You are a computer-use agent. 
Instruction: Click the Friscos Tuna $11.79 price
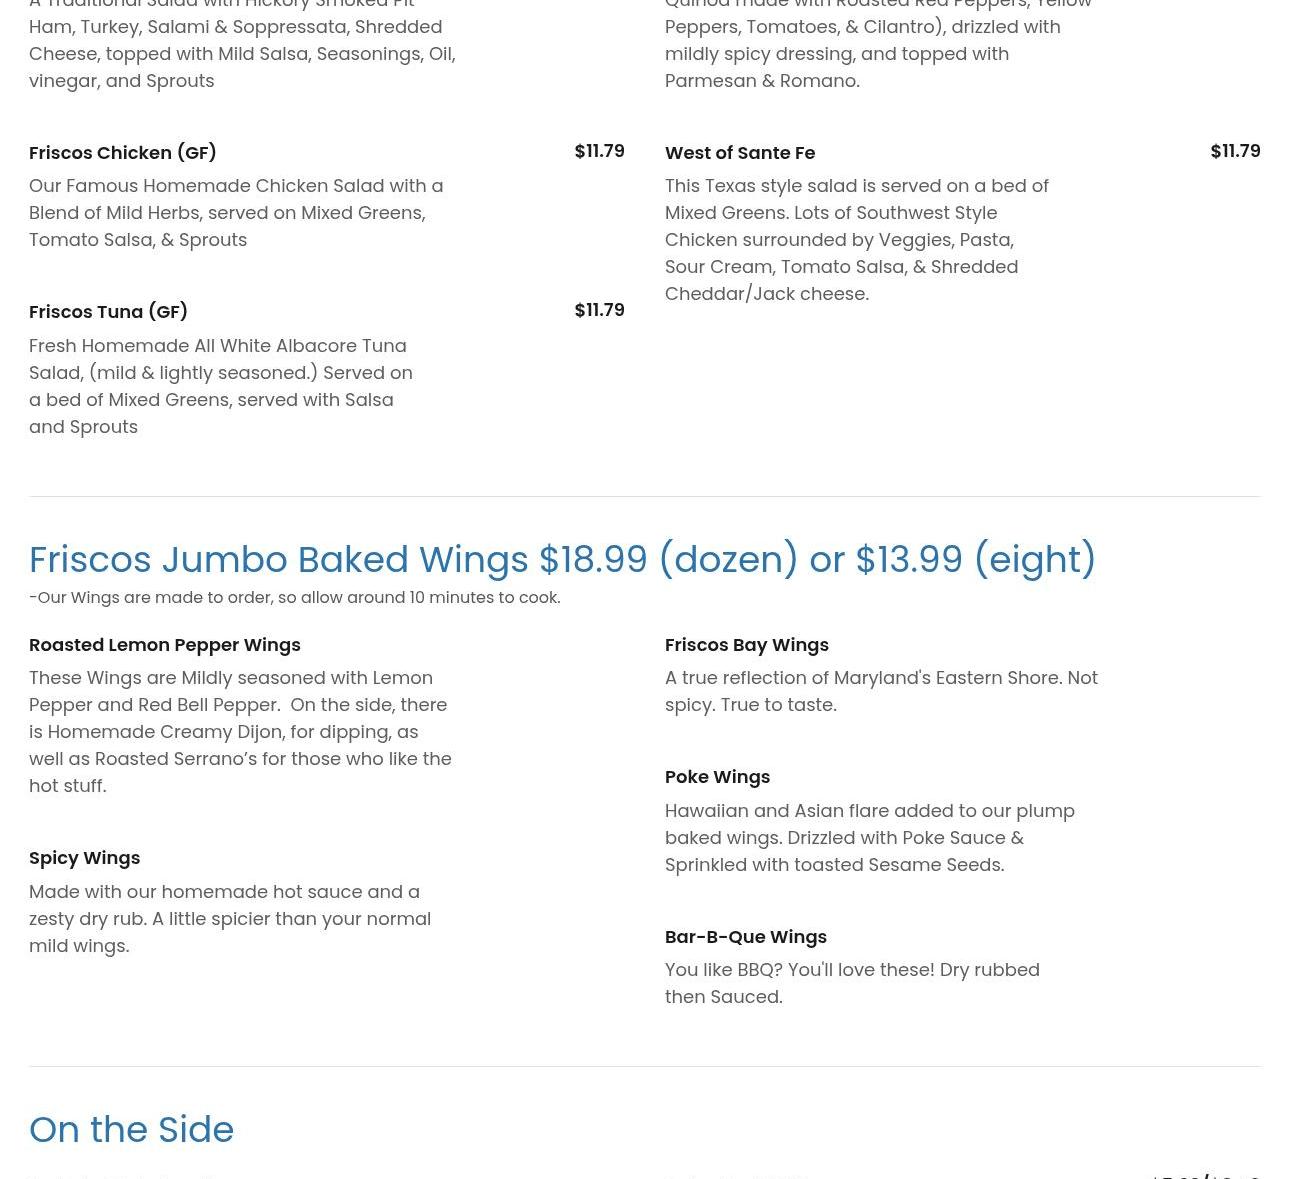(x=599, y=310)
